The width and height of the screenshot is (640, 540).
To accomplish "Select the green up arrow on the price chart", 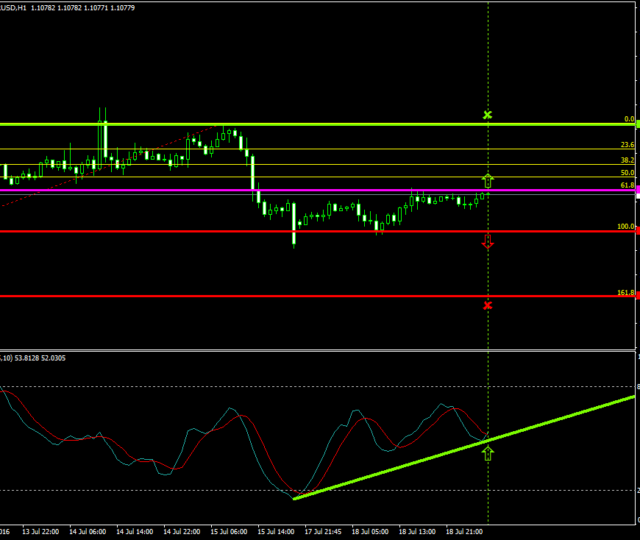I will (488, 181).
